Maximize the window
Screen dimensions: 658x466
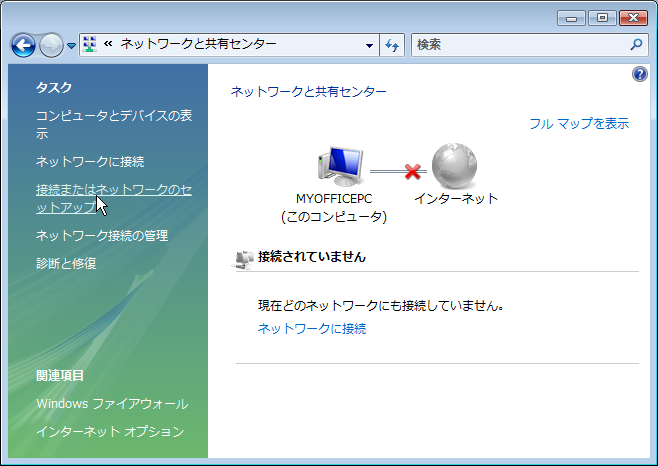(602, 18)
